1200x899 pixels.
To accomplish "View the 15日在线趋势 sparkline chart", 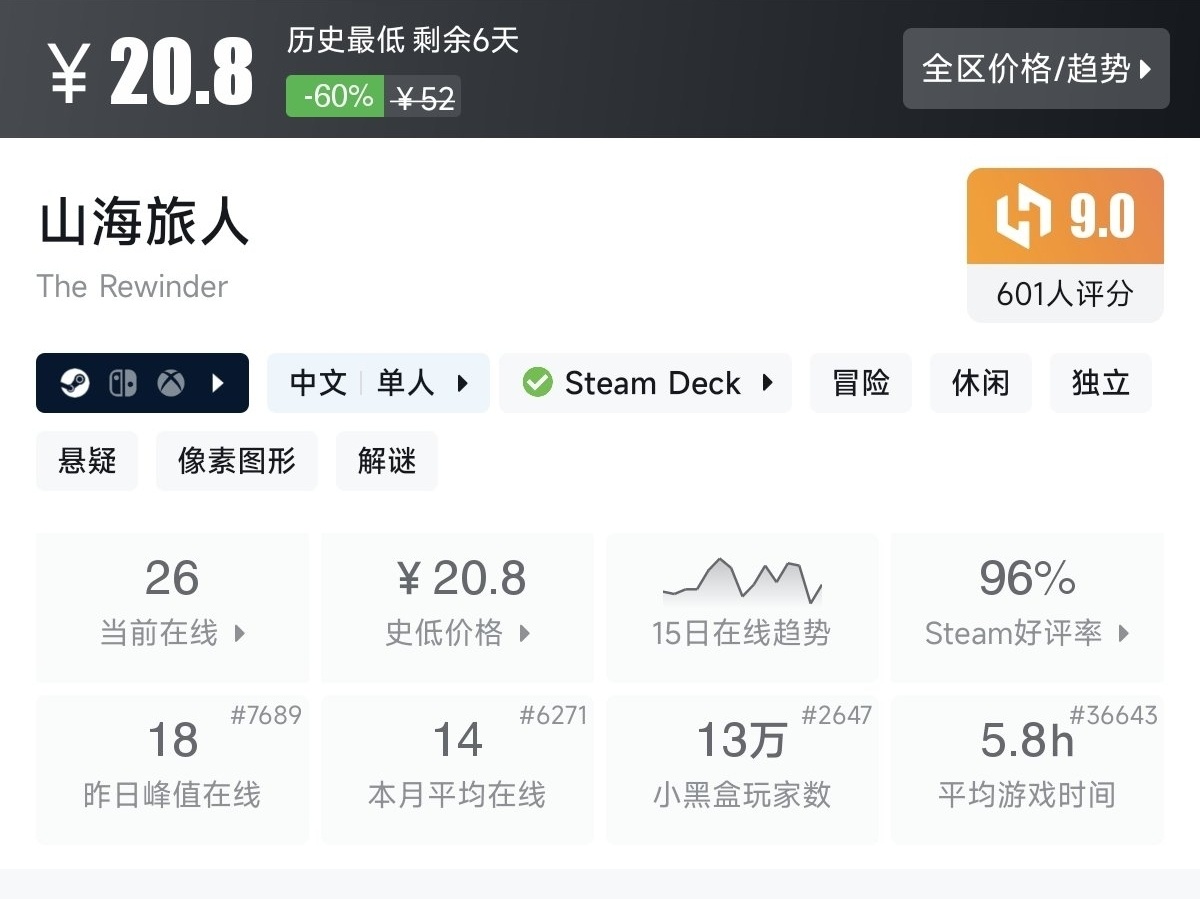I will tap(742, 583).
